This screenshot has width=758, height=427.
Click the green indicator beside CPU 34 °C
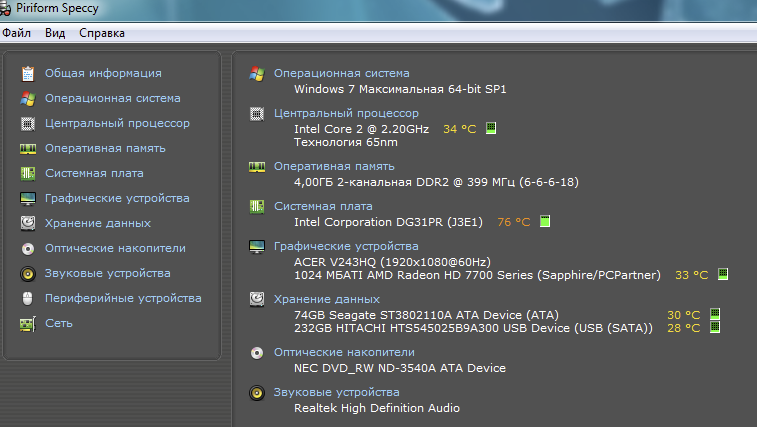click(x=491, y=128)
